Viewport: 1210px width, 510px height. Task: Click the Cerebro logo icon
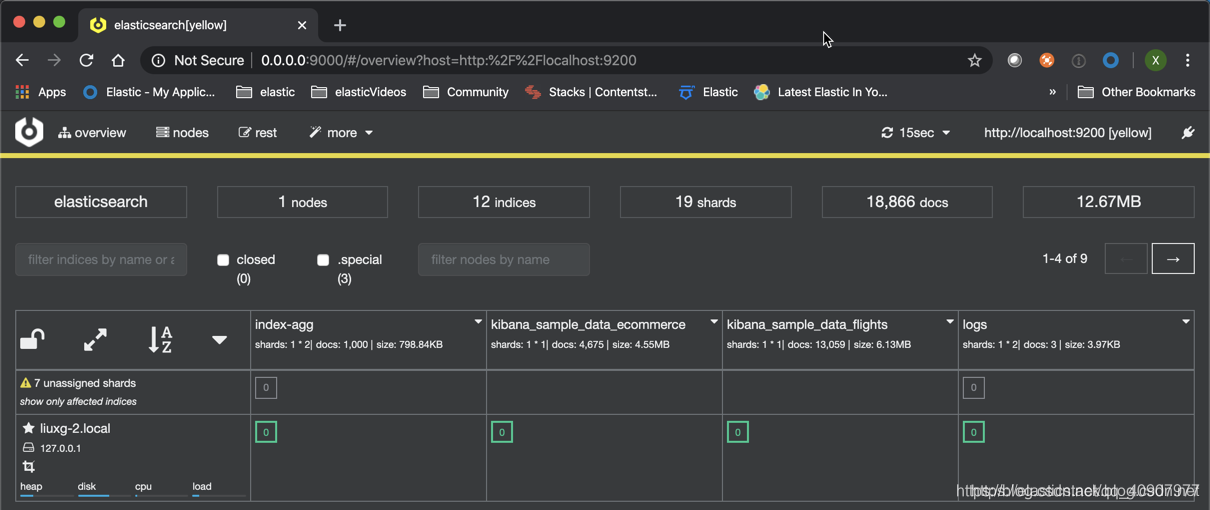click(x=29, y=132)
